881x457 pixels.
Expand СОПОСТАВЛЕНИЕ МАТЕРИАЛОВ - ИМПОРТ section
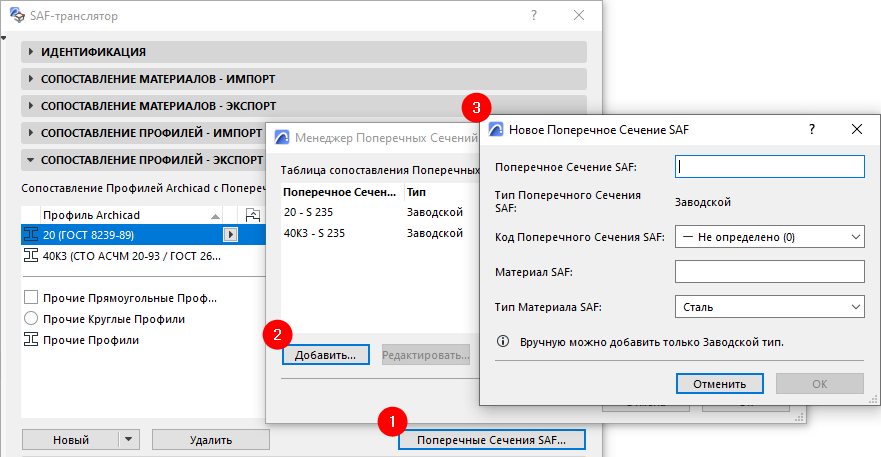click(304, 79)
